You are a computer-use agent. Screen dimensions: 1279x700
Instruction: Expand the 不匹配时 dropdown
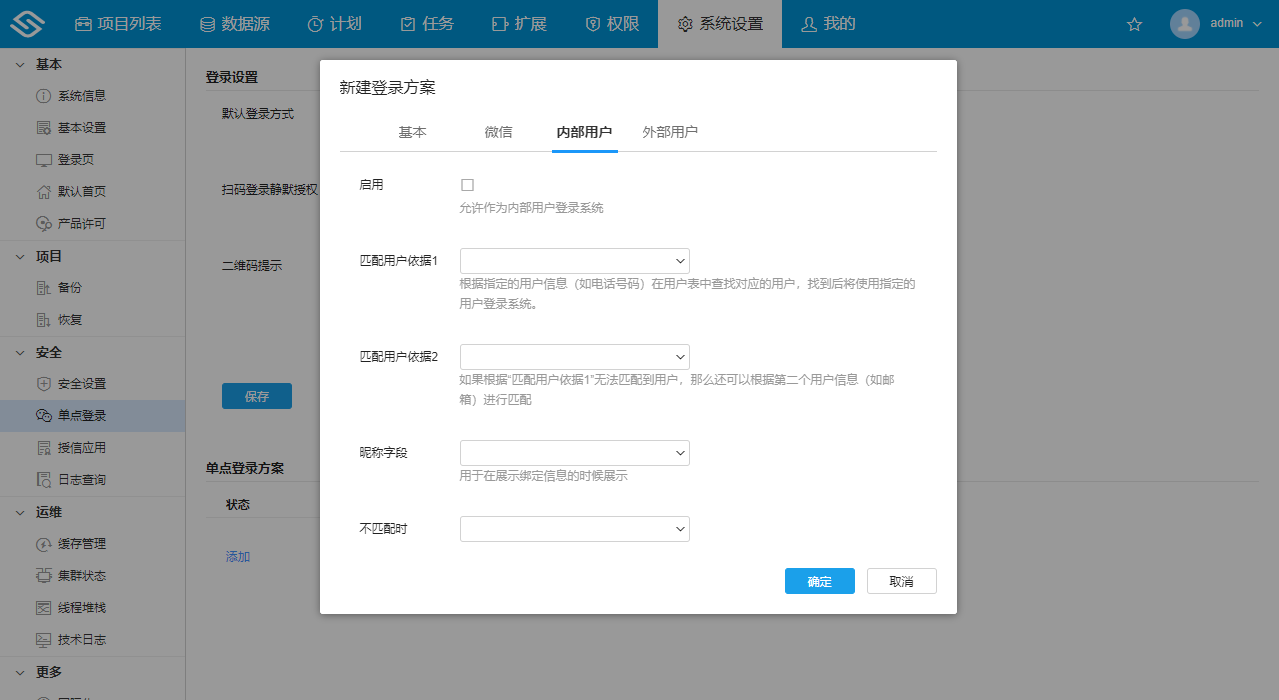coord(573,528)
